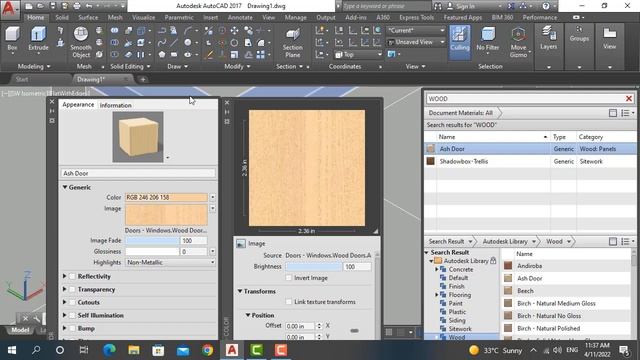The image size is (640, 360).
Task: Click the AutoCAD application menu logo
Action: [x=9, y=9]
